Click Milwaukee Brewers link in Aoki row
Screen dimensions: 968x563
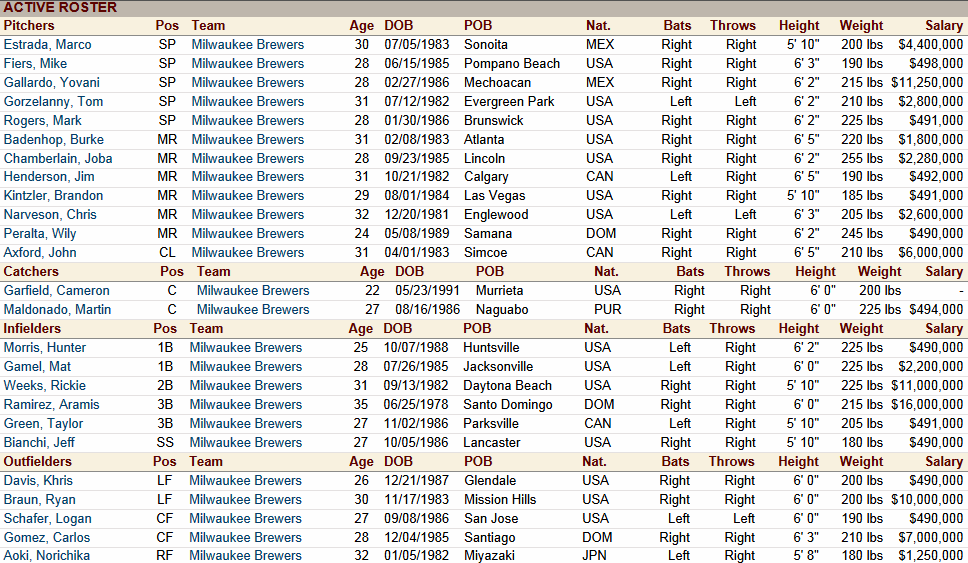click(x=246, y=556)
